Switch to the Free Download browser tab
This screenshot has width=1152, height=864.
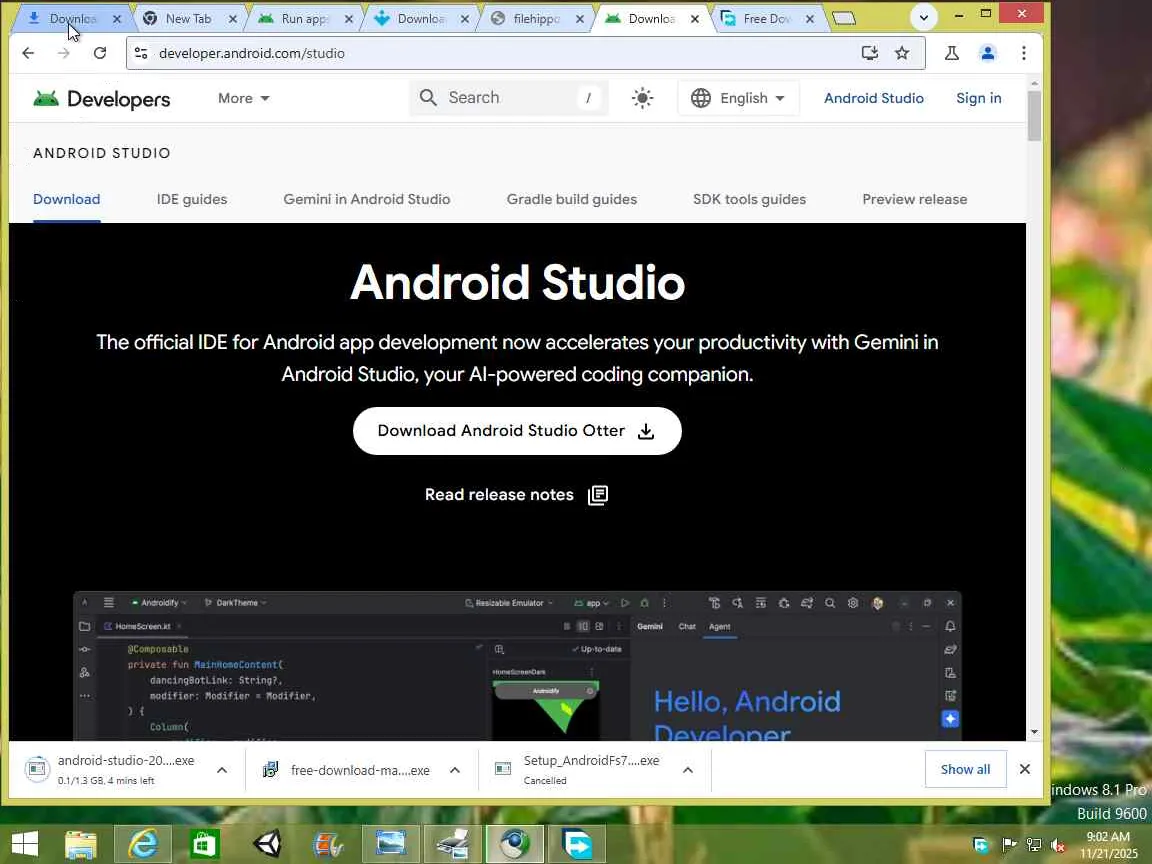coord(765,19)
